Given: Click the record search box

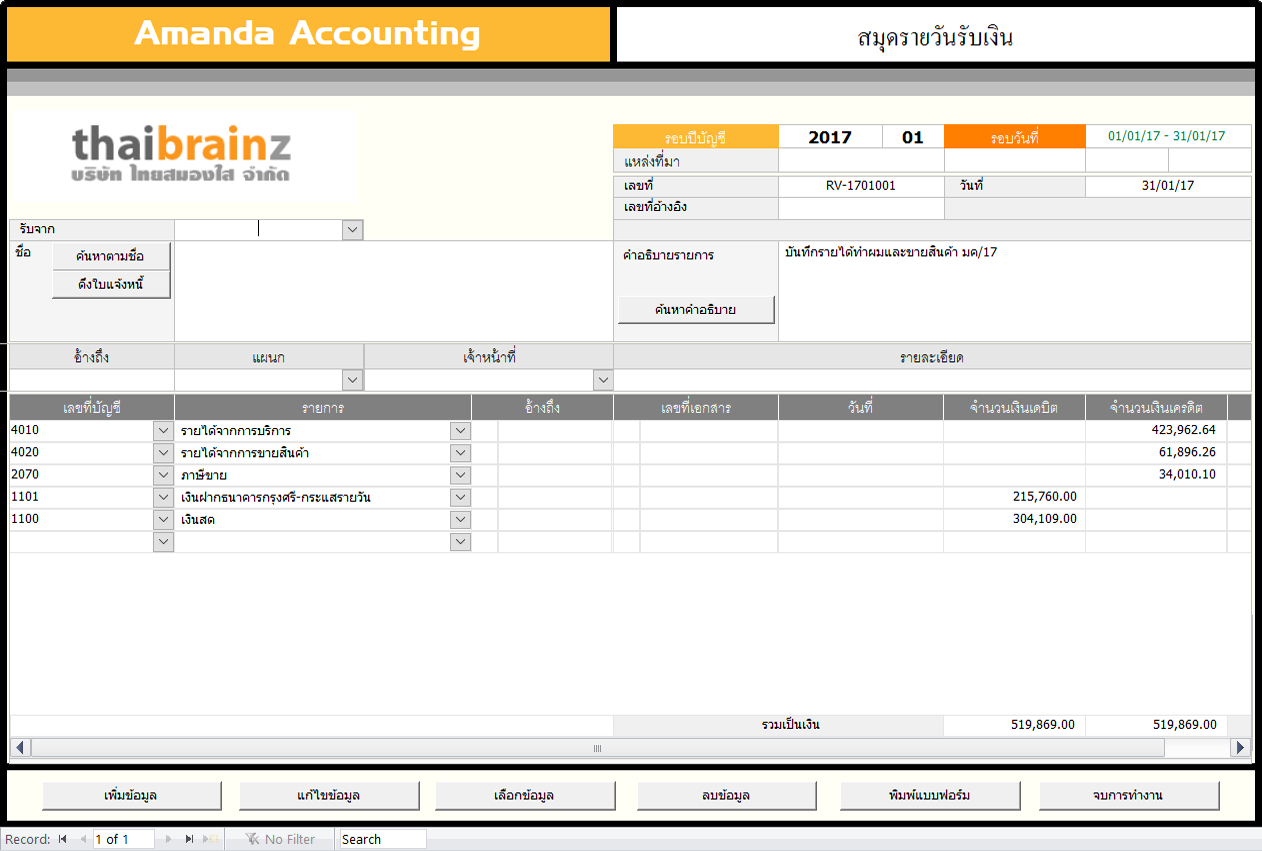Looking at the screenshot, I should pos(382,839).
